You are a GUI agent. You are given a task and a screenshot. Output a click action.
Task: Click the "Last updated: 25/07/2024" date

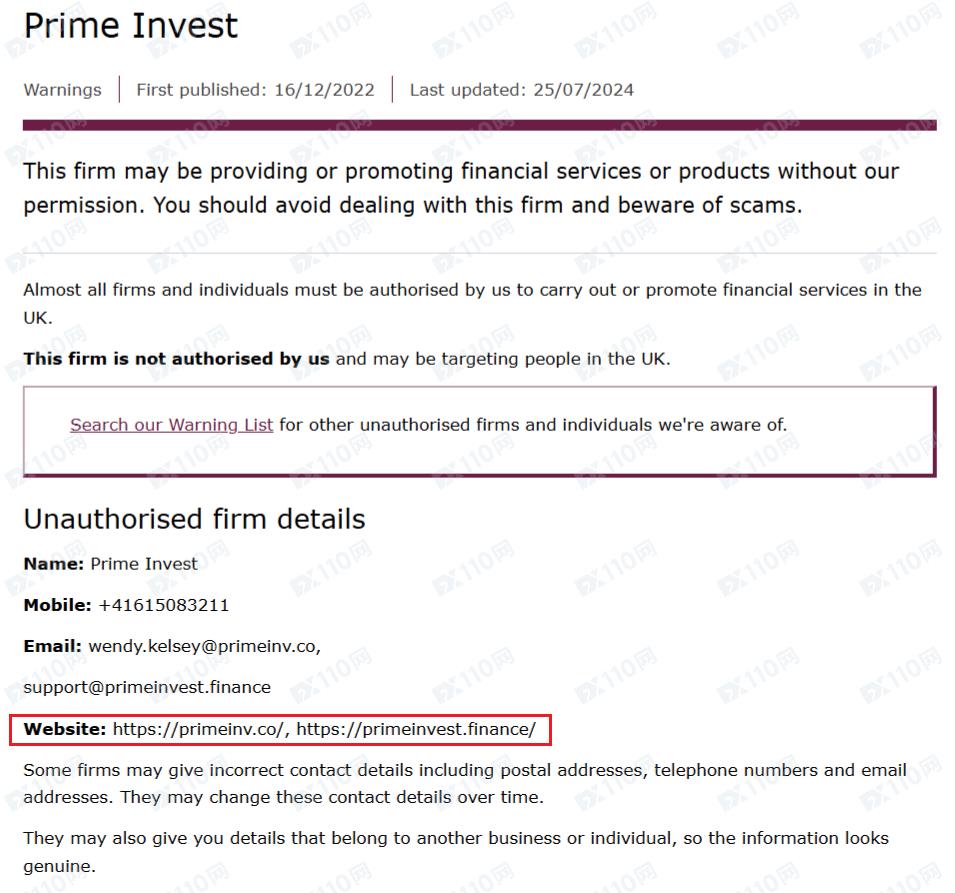[x=521, y=90]
